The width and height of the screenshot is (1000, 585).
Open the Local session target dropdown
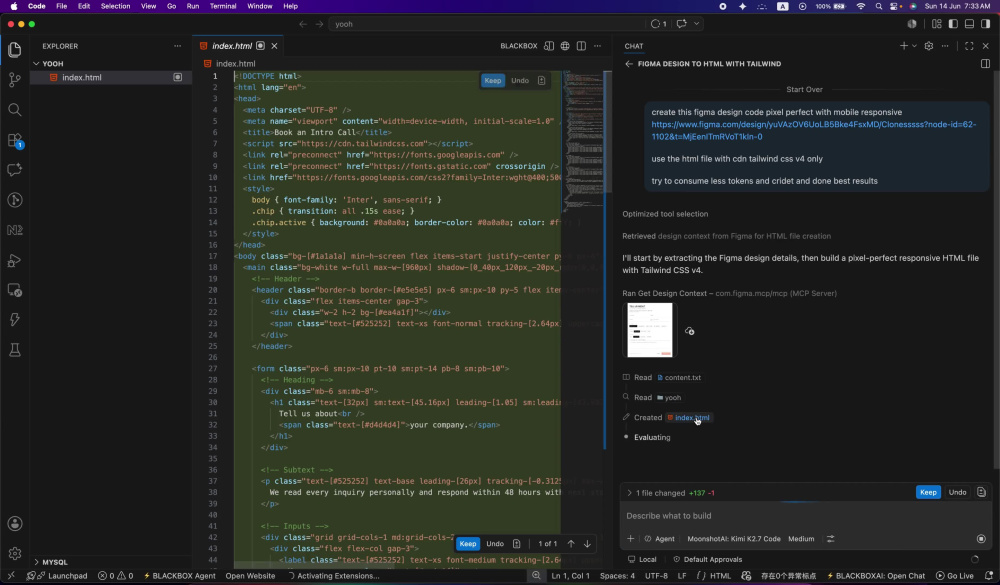[642, 559]
